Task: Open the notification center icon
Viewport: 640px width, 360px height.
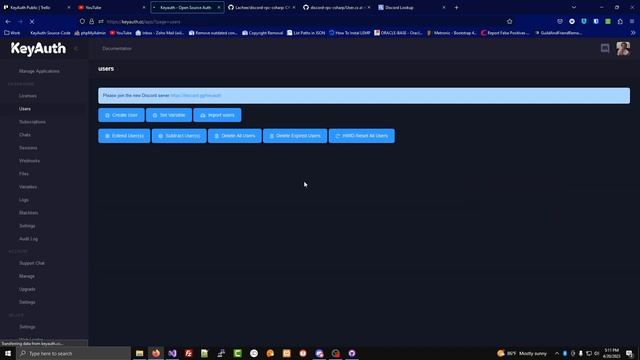Action: pos(630,353)
